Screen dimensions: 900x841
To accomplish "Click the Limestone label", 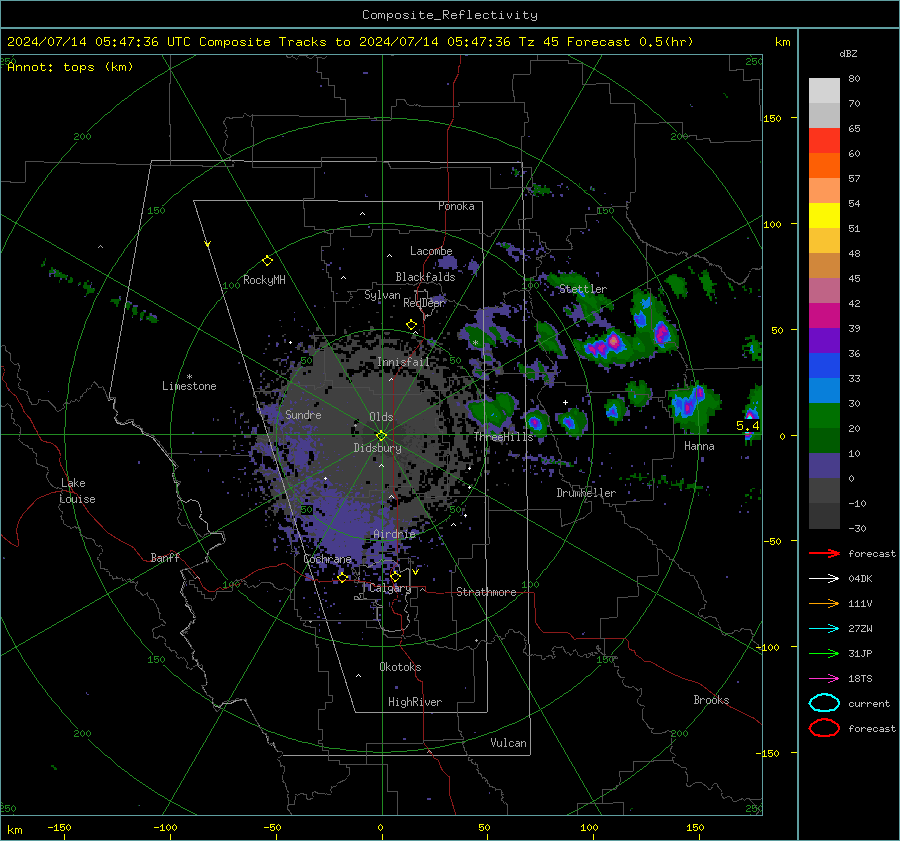I will click(x=189, y=386).
